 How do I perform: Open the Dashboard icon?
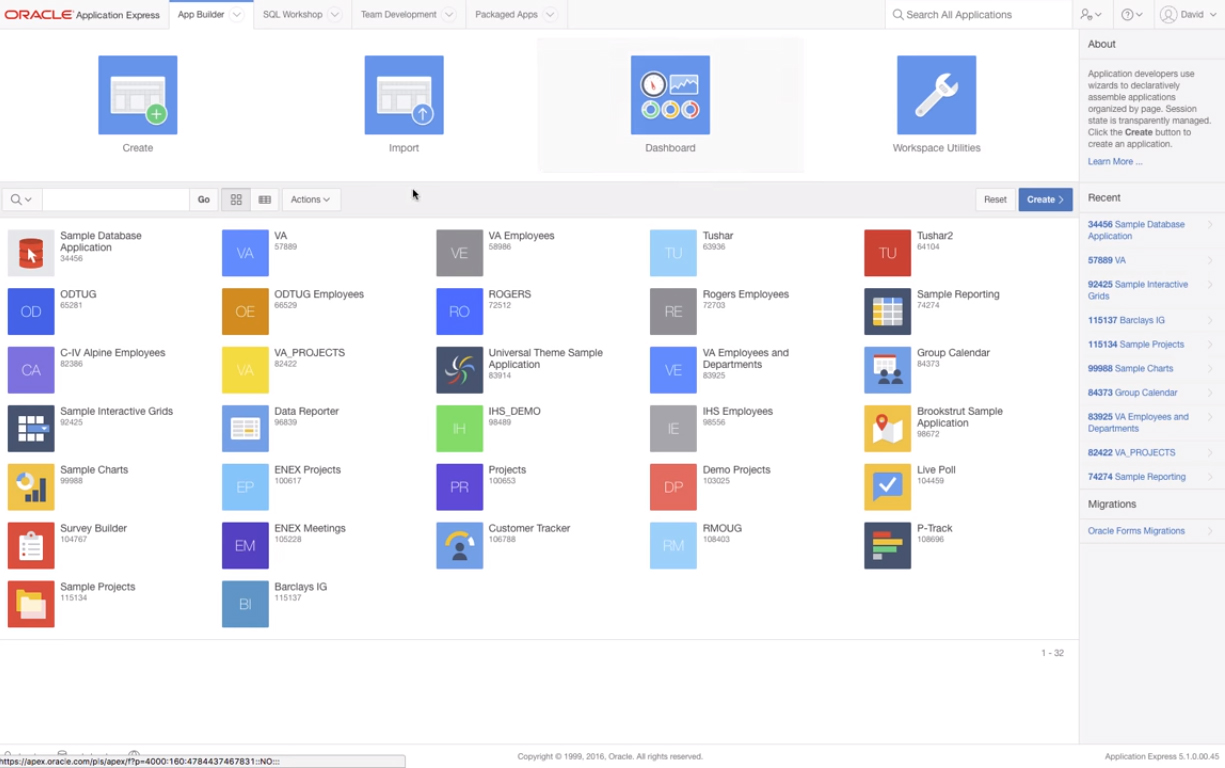click(670, 95)
